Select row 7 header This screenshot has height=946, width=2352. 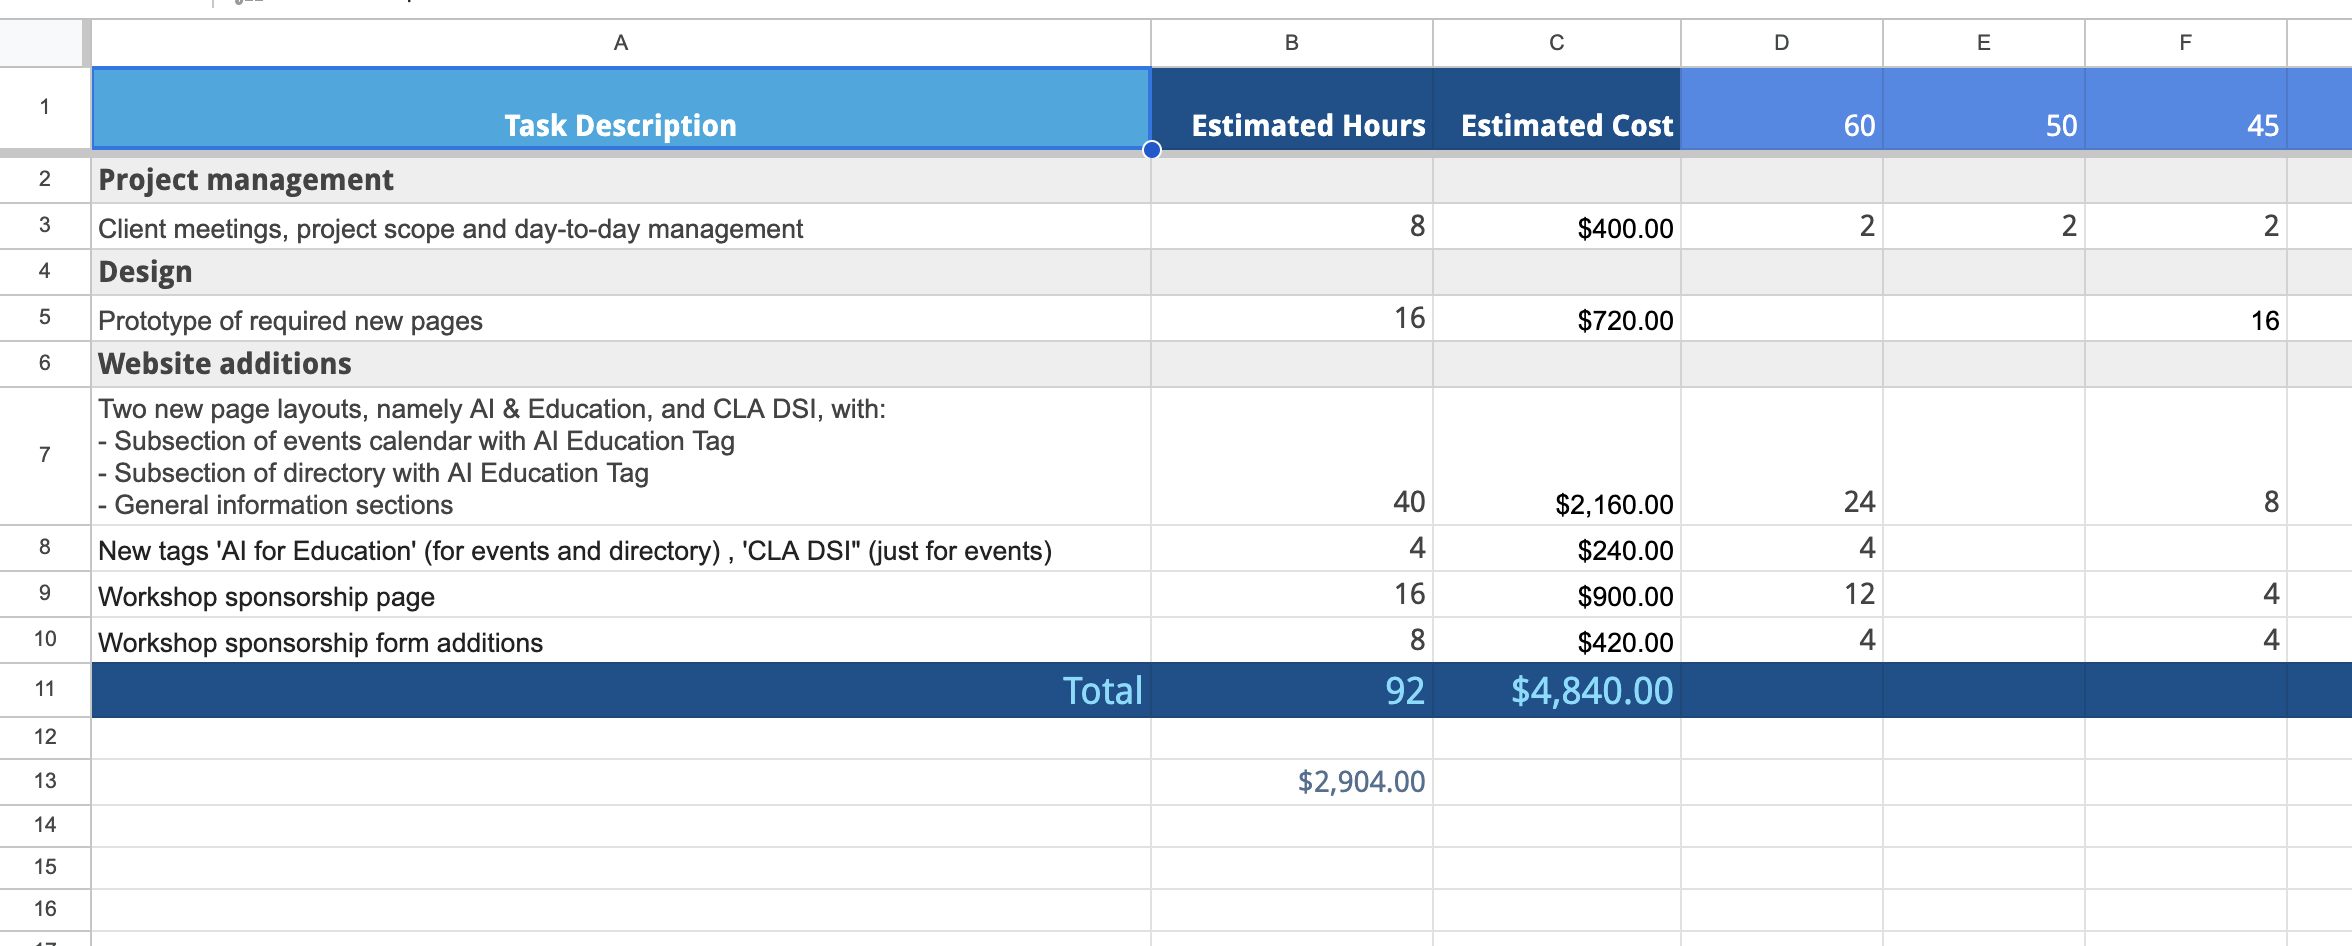point(45,455)
